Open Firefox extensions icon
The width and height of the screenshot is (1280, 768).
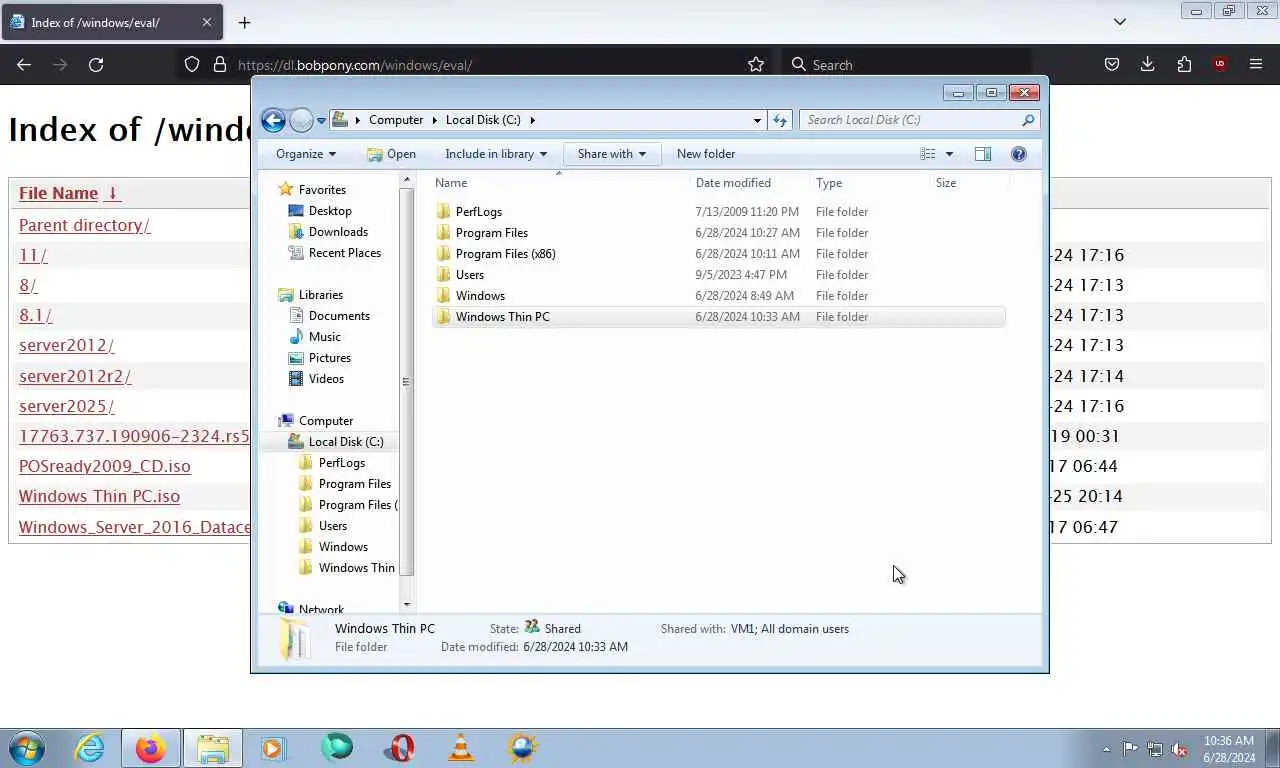pyautogui.click(x=1184, y=64)
